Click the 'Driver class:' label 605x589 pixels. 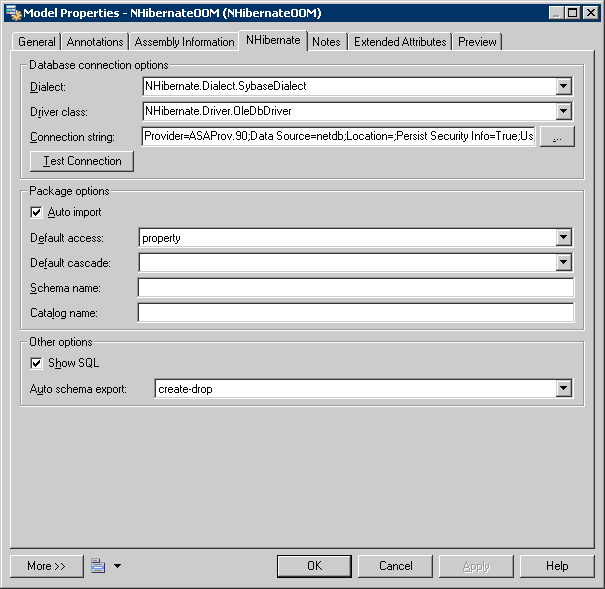(x=59, y=112)
